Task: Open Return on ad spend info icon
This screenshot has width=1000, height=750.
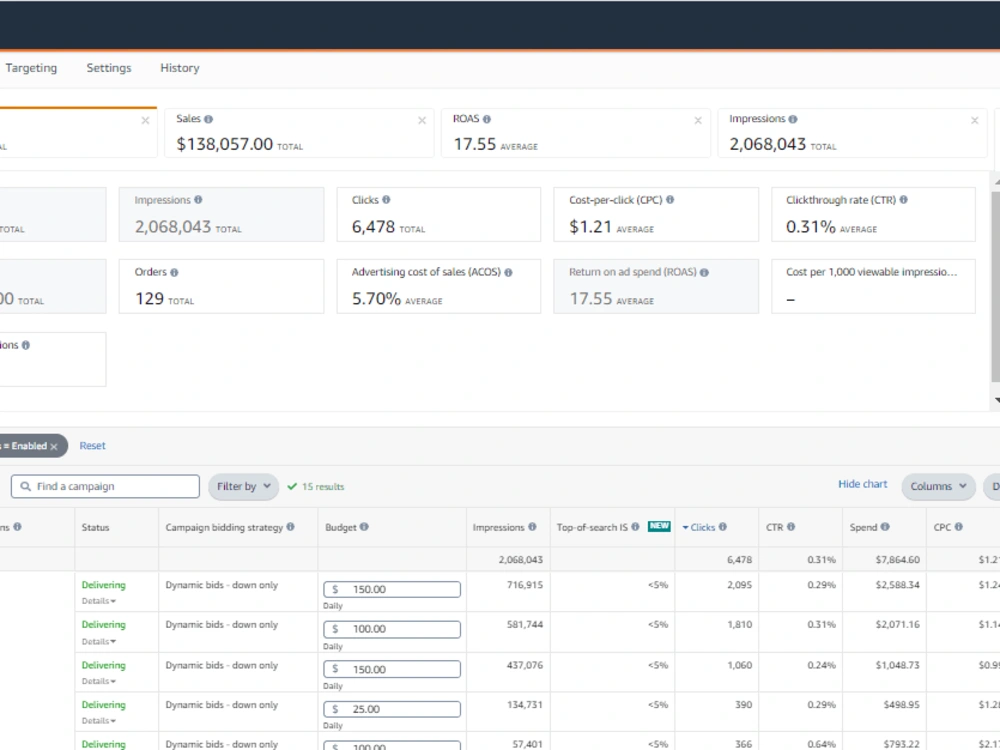Action: [704, 272]
